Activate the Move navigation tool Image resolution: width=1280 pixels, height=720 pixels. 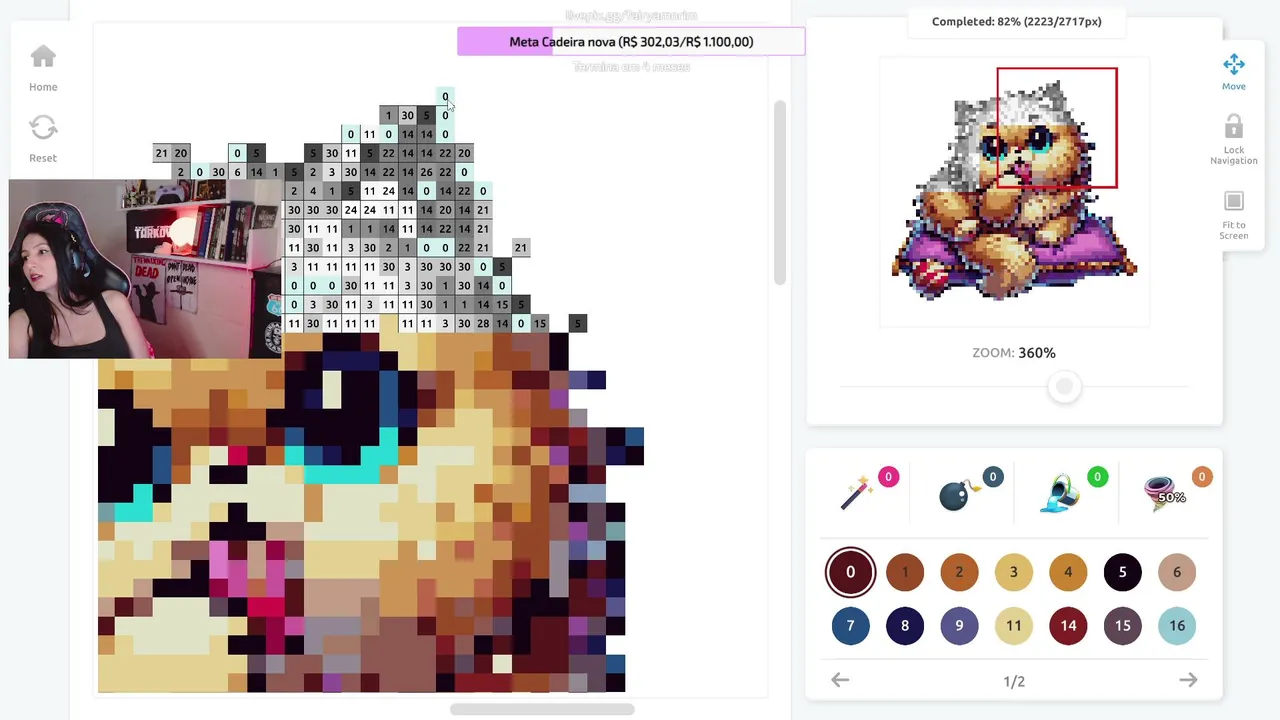[1233, 72]
